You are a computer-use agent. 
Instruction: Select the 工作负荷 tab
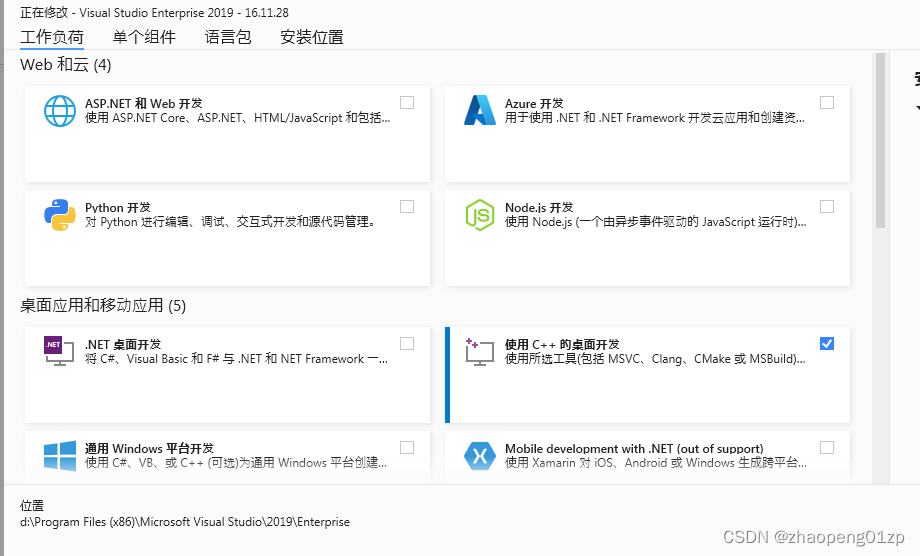coord(52,37)
